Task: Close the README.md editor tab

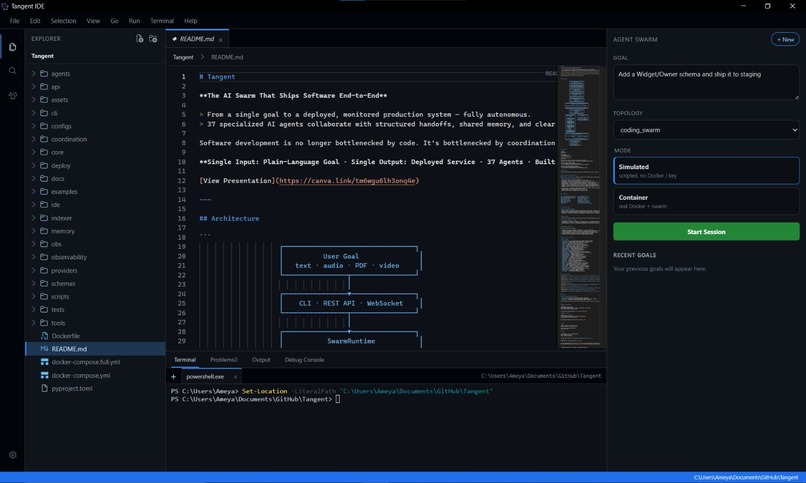Action: point(221,40)
